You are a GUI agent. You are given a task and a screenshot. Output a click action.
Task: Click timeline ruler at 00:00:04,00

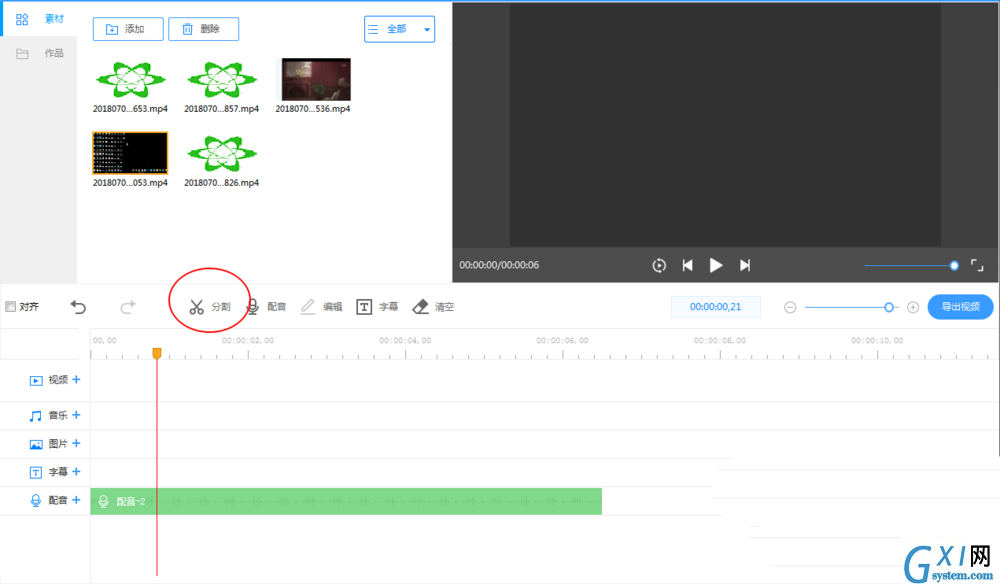pyautogui.click(x=405, y=340)
